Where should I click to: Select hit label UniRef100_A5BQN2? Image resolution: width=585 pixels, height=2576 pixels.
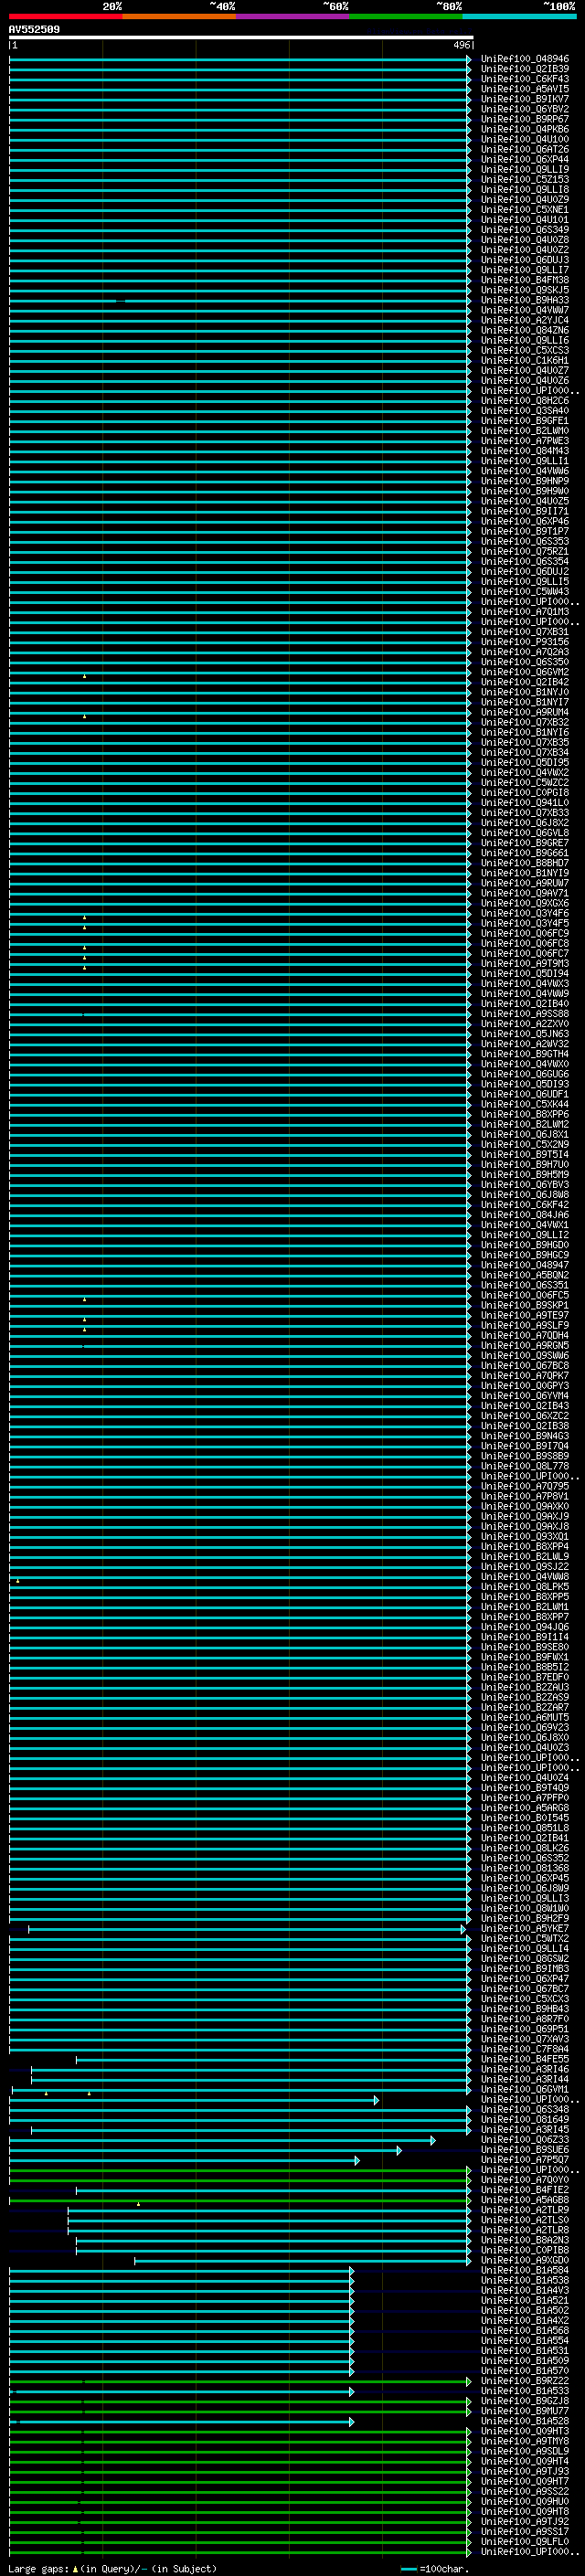[x=525, y=1275]
